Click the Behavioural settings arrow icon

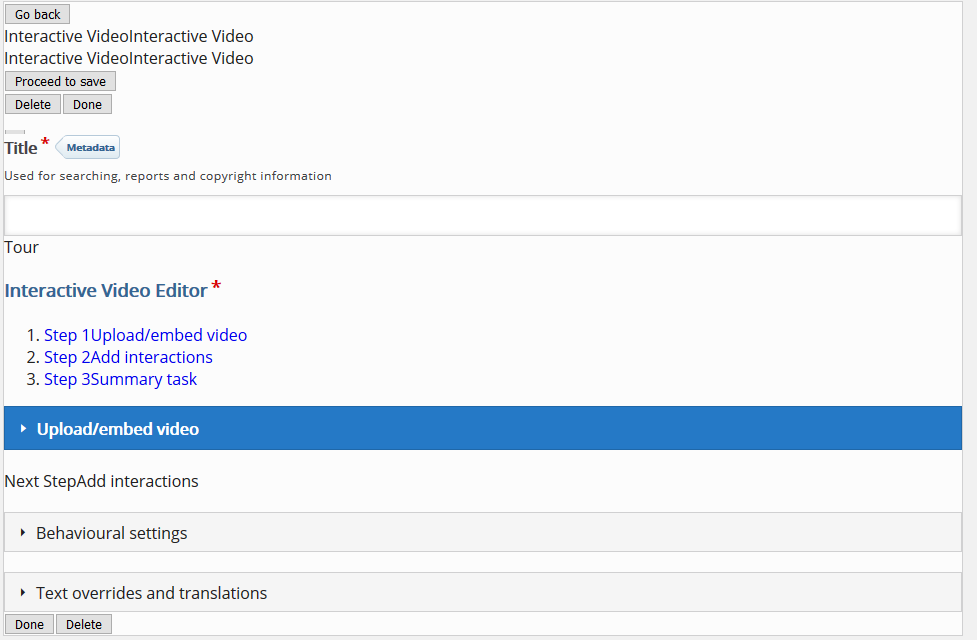coord(23,533)
